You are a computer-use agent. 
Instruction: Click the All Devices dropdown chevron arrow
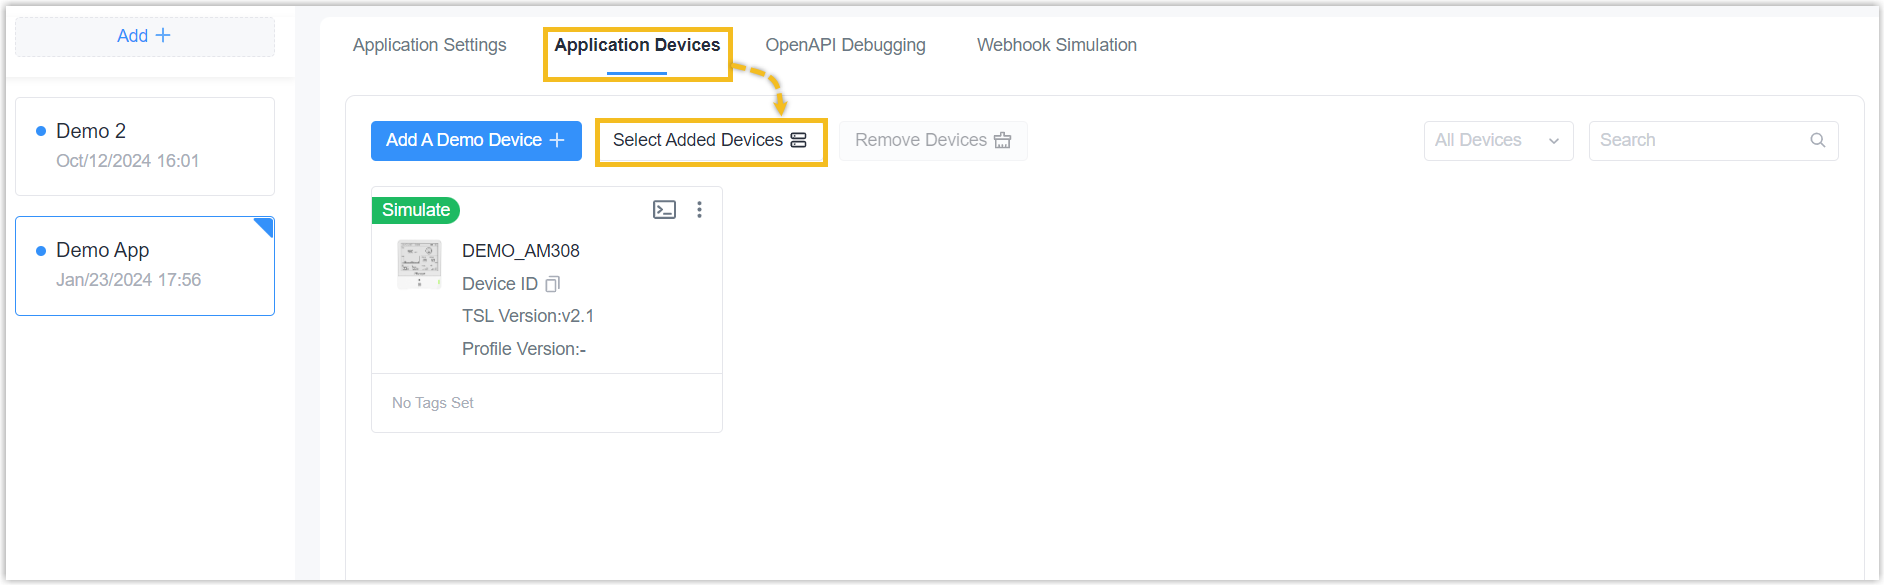(x=1554, y=141)
